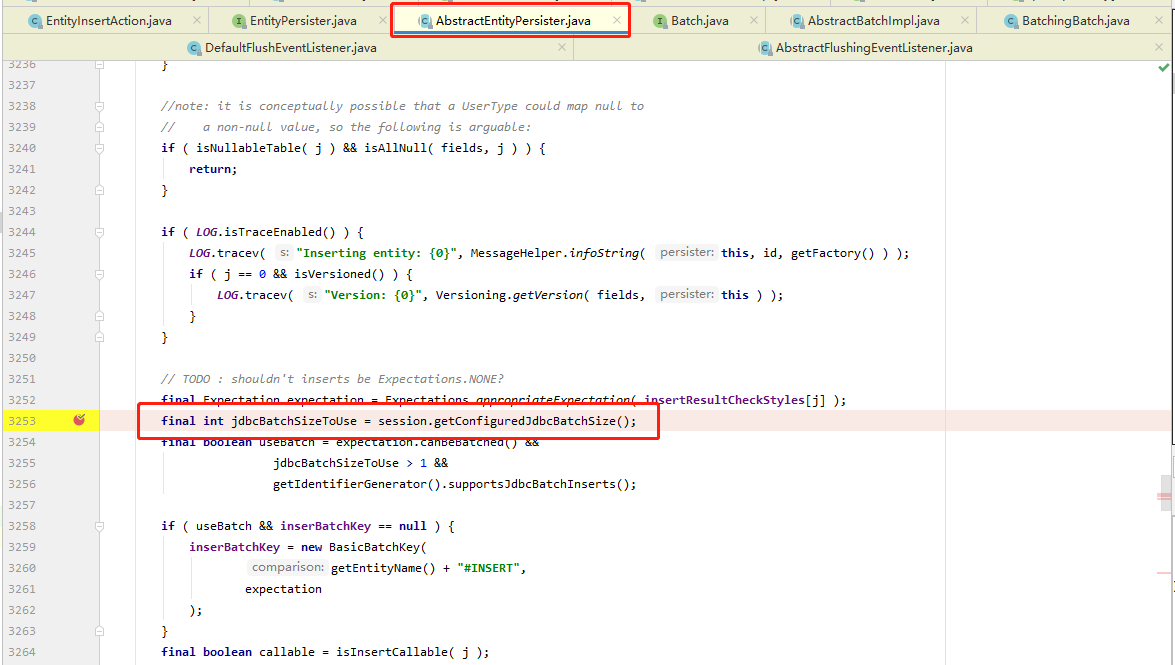This screenshot has width=1175, height=665.
Task: Close the AbstractFlushingEventListener.java tab
Action: [1159, 47]
